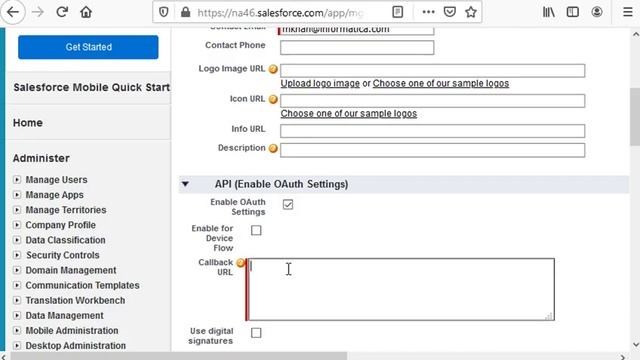Image resolution: width=640 pixels, height=360 pixels.
Task: Click the browser forward arrow
Action: [38, 12]
